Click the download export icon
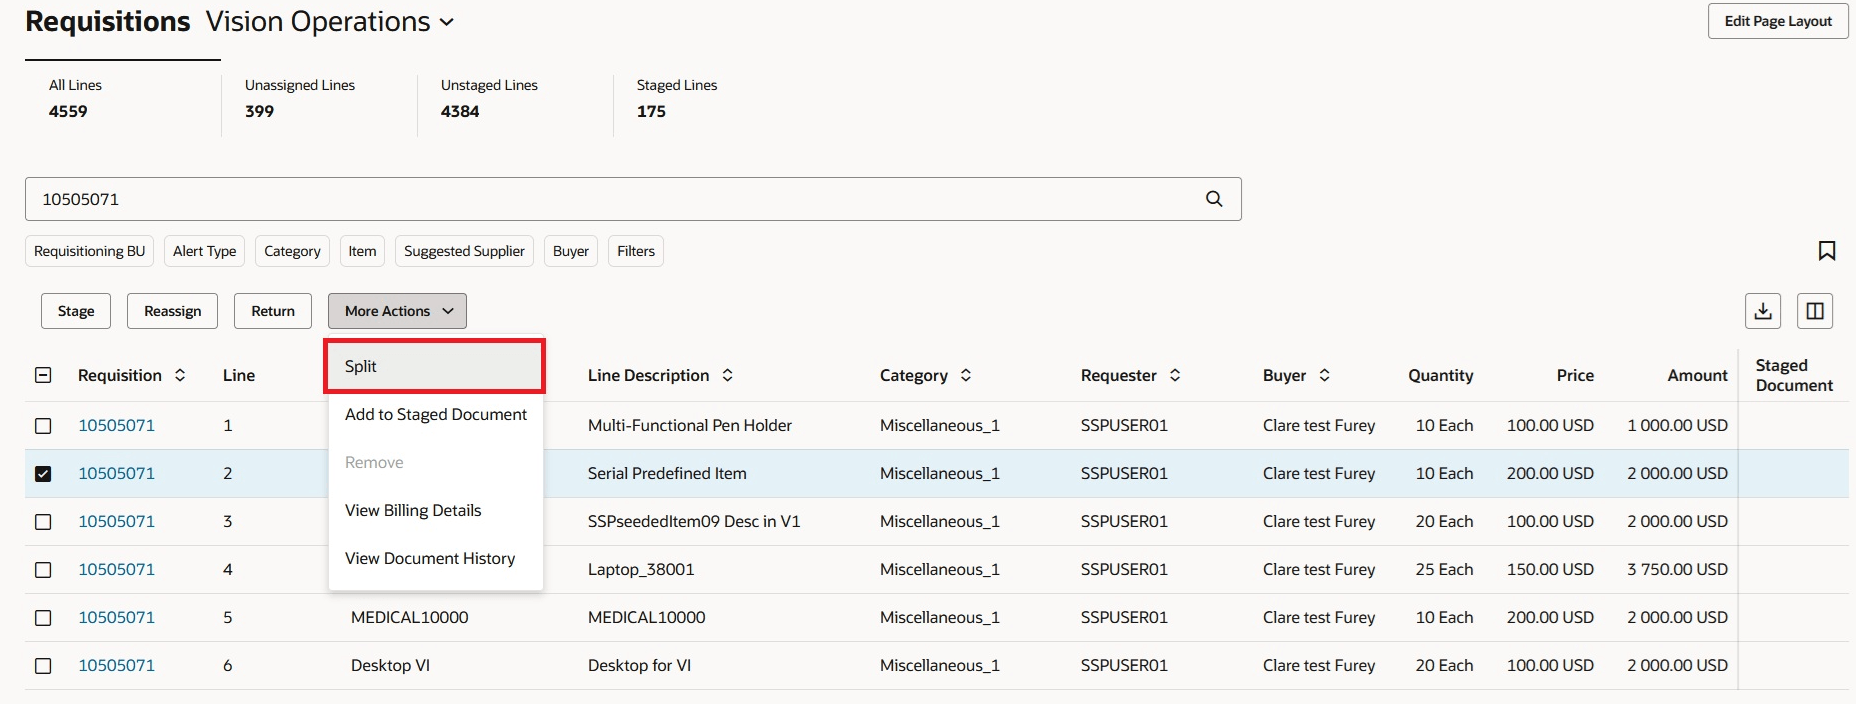Screen dimensions: 1856x704 point(1763,311)
